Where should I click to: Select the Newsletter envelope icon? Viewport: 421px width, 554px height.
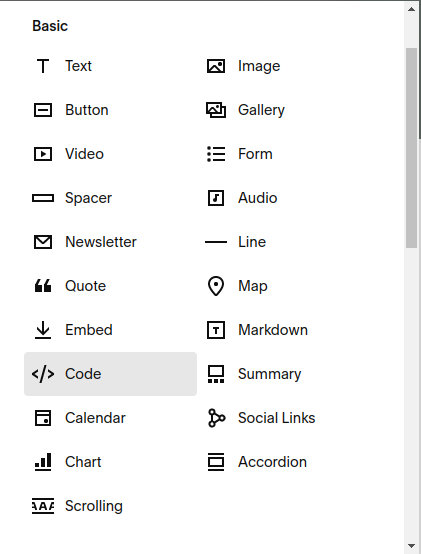(x=43, y=242)
